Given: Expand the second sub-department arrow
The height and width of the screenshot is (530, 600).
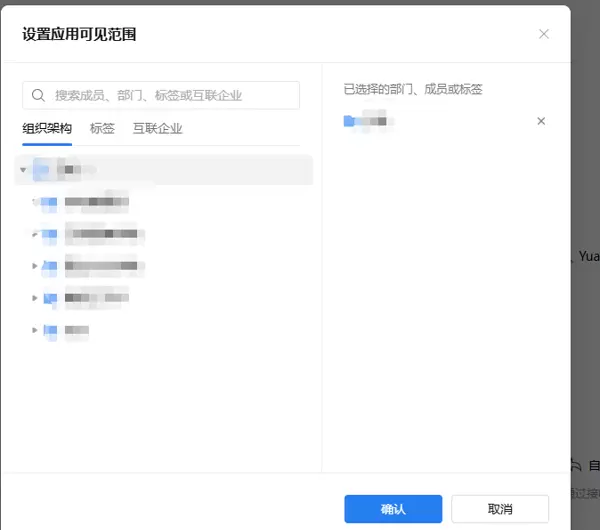Looking at the screenshot, I should pyautogui.click(x=35, y=235).
